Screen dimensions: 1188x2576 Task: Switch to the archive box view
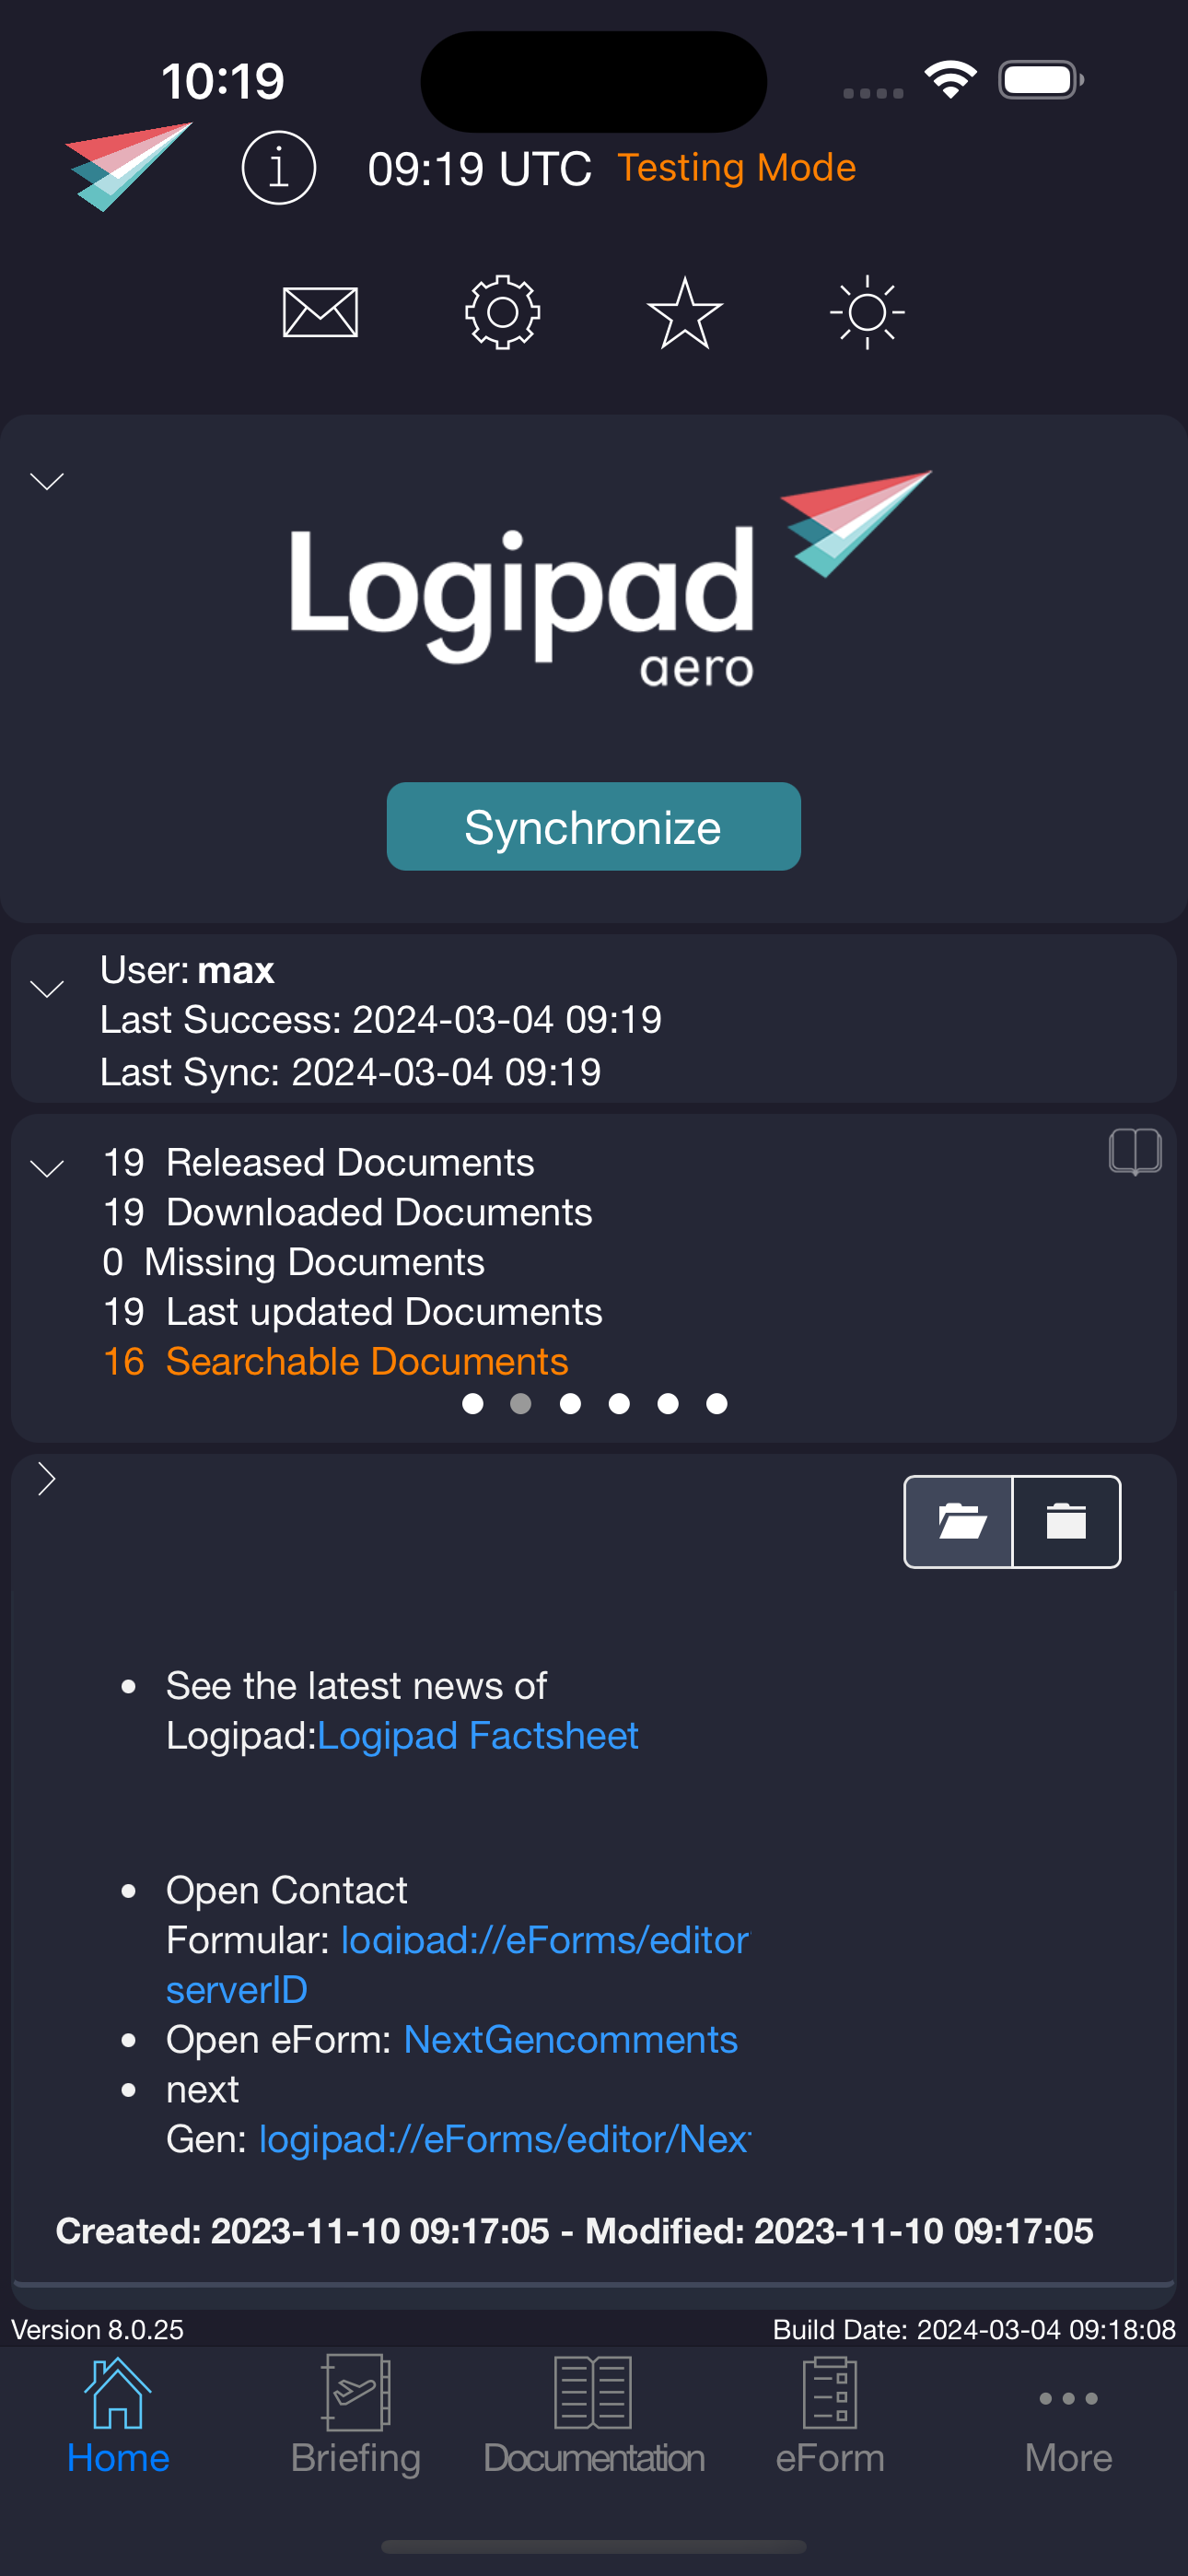tap(1067, 1521)
